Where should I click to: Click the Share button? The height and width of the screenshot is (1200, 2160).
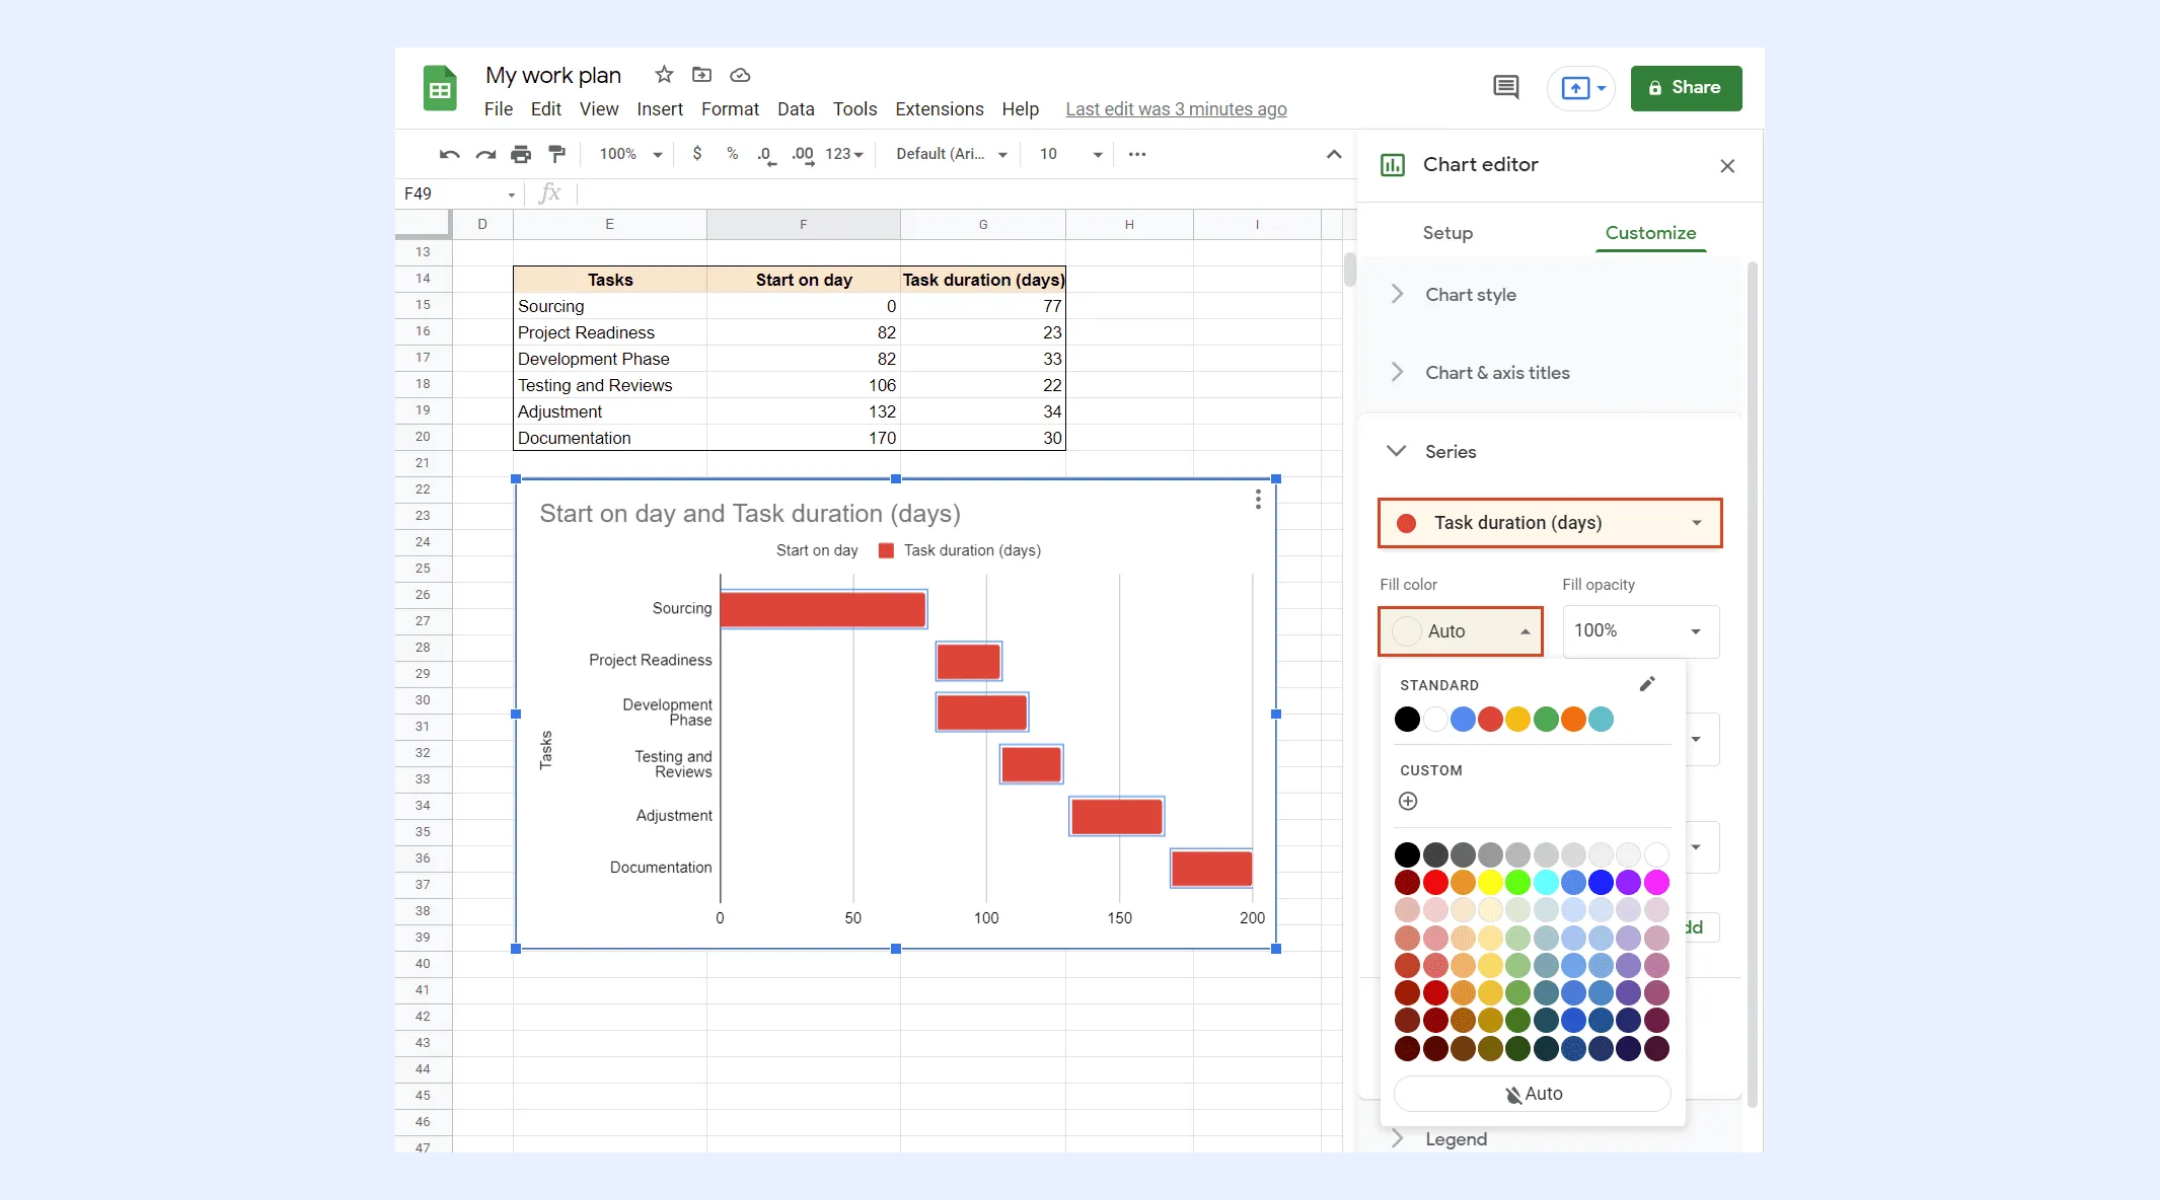[1686, 88]
